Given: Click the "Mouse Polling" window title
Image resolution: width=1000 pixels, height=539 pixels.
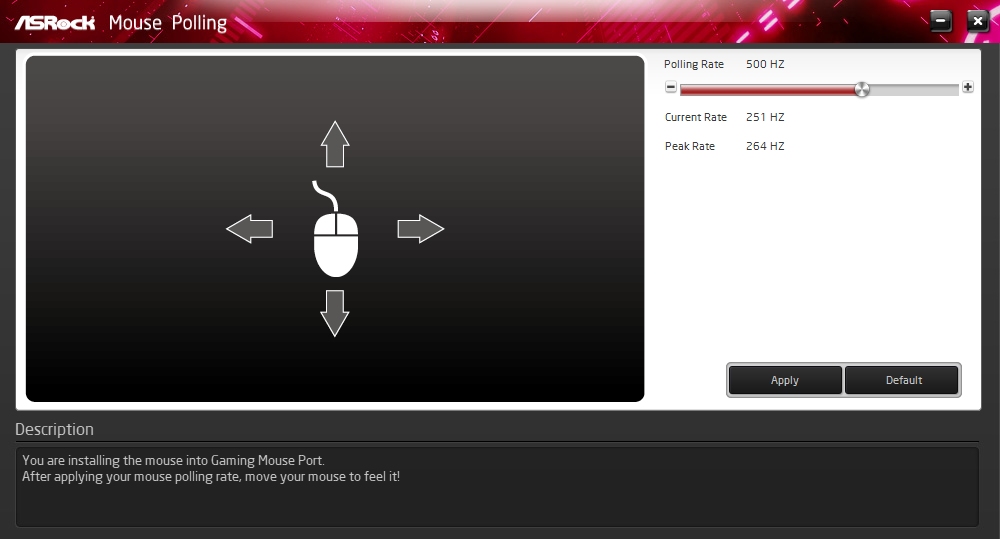Looking at the screenshot, I should [168, 23].
